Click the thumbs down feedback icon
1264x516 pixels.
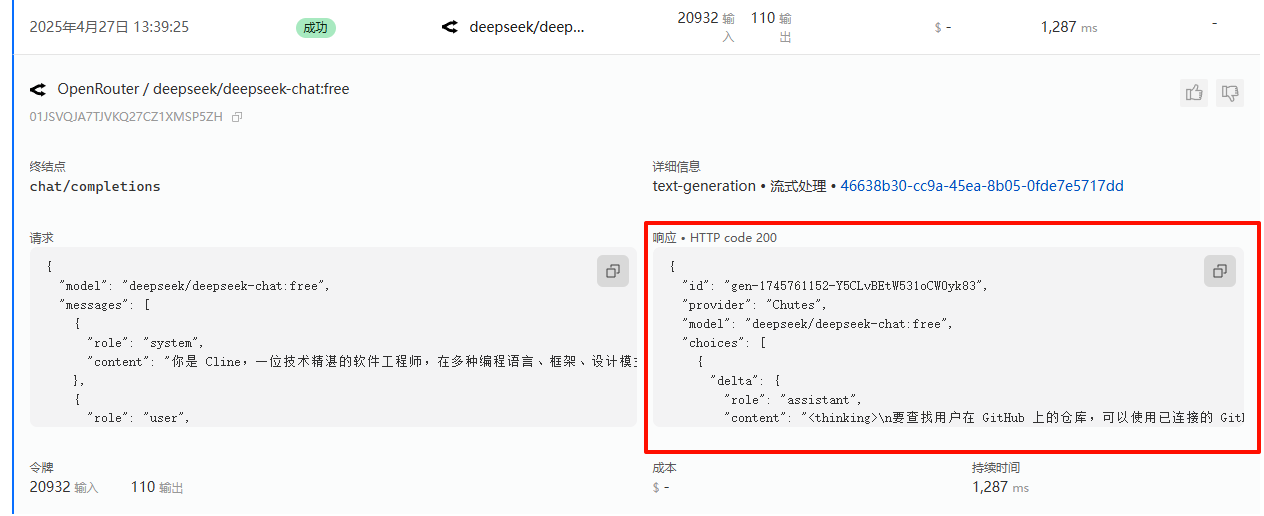point(1231,93)
